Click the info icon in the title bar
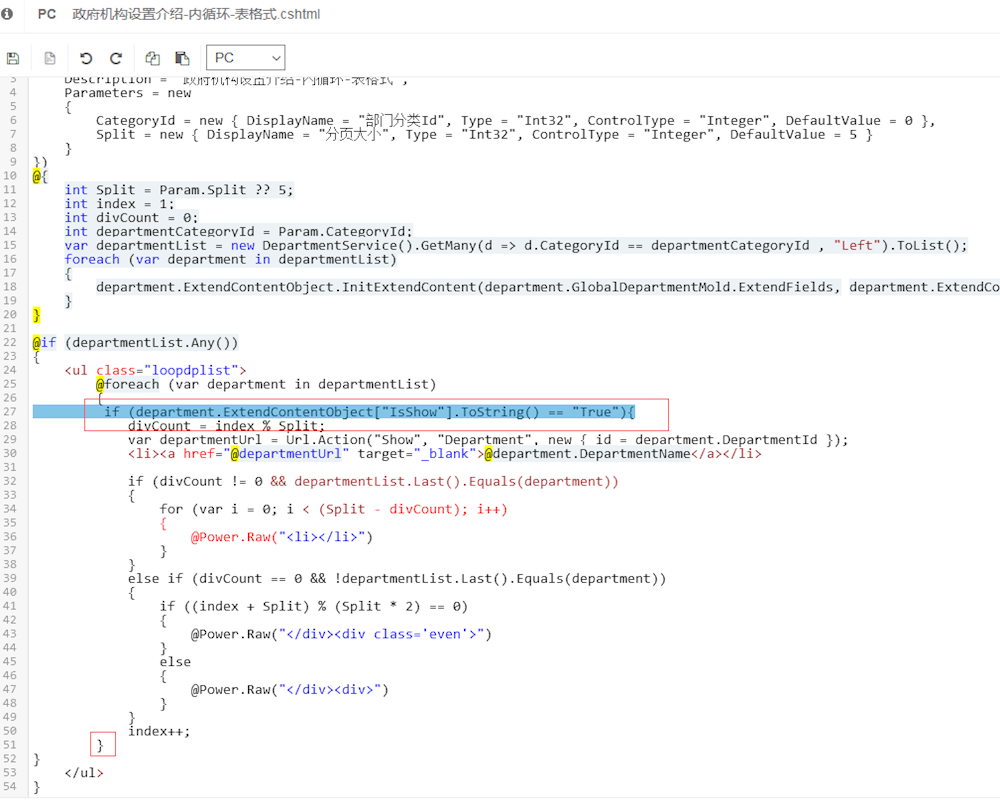 click(8, 14)
